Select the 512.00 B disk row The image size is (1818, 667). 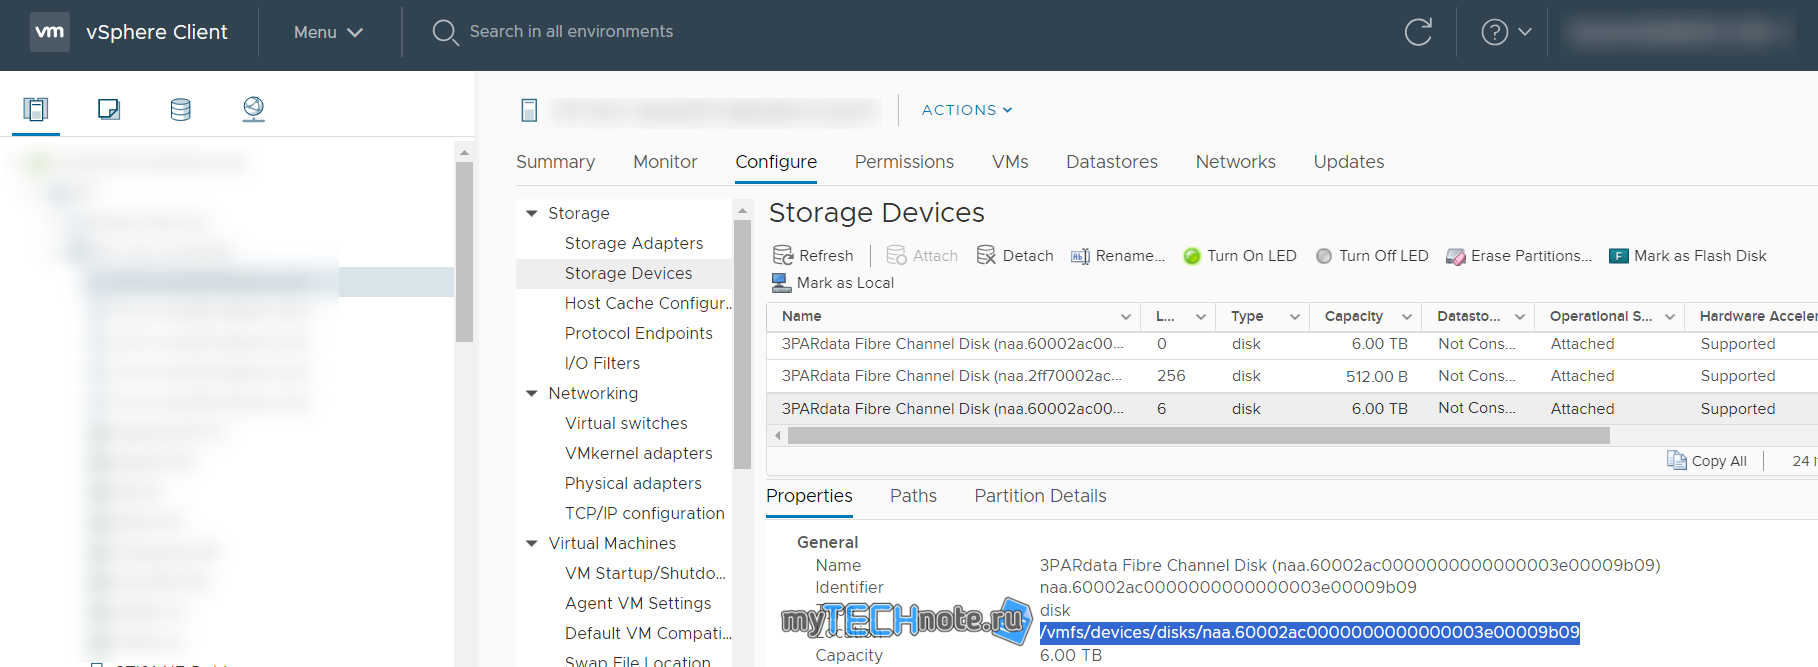click(x=1292, y=376)
